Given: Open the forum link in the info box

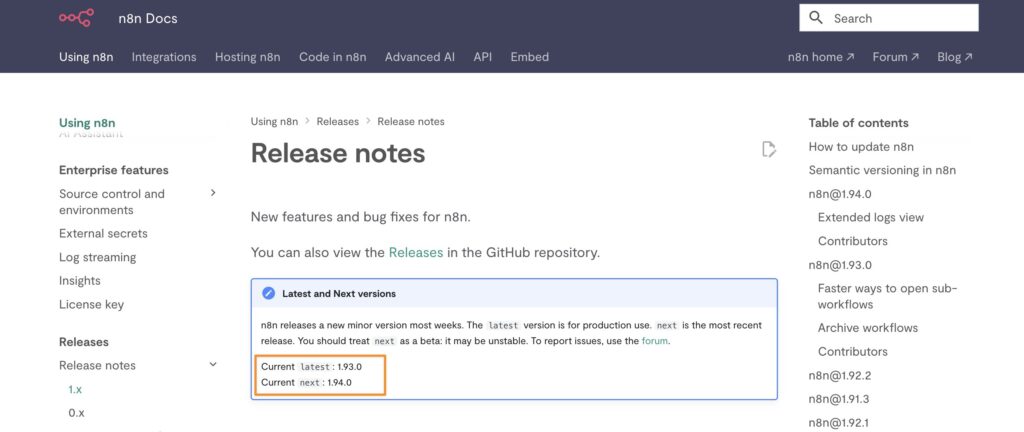Looking at the screenshot, I should 655,341.
